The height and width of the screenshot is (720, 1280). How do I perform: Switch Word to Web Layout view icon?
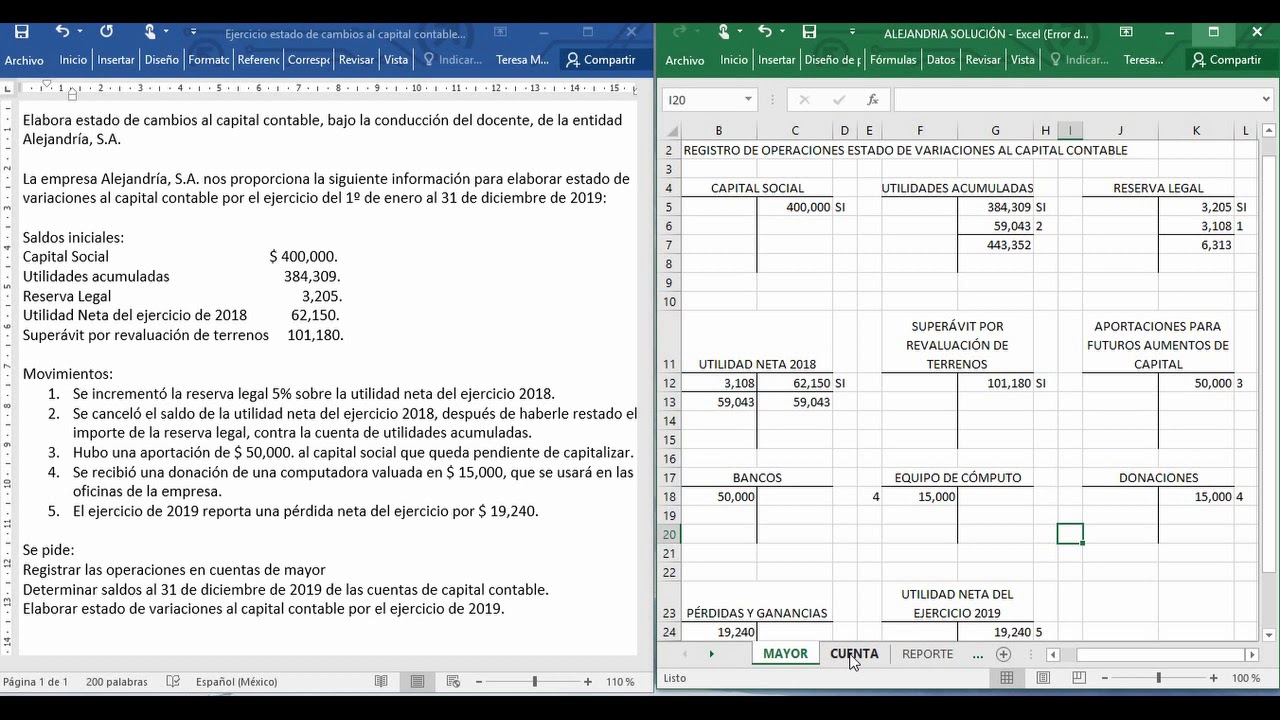tap(453, 681)
